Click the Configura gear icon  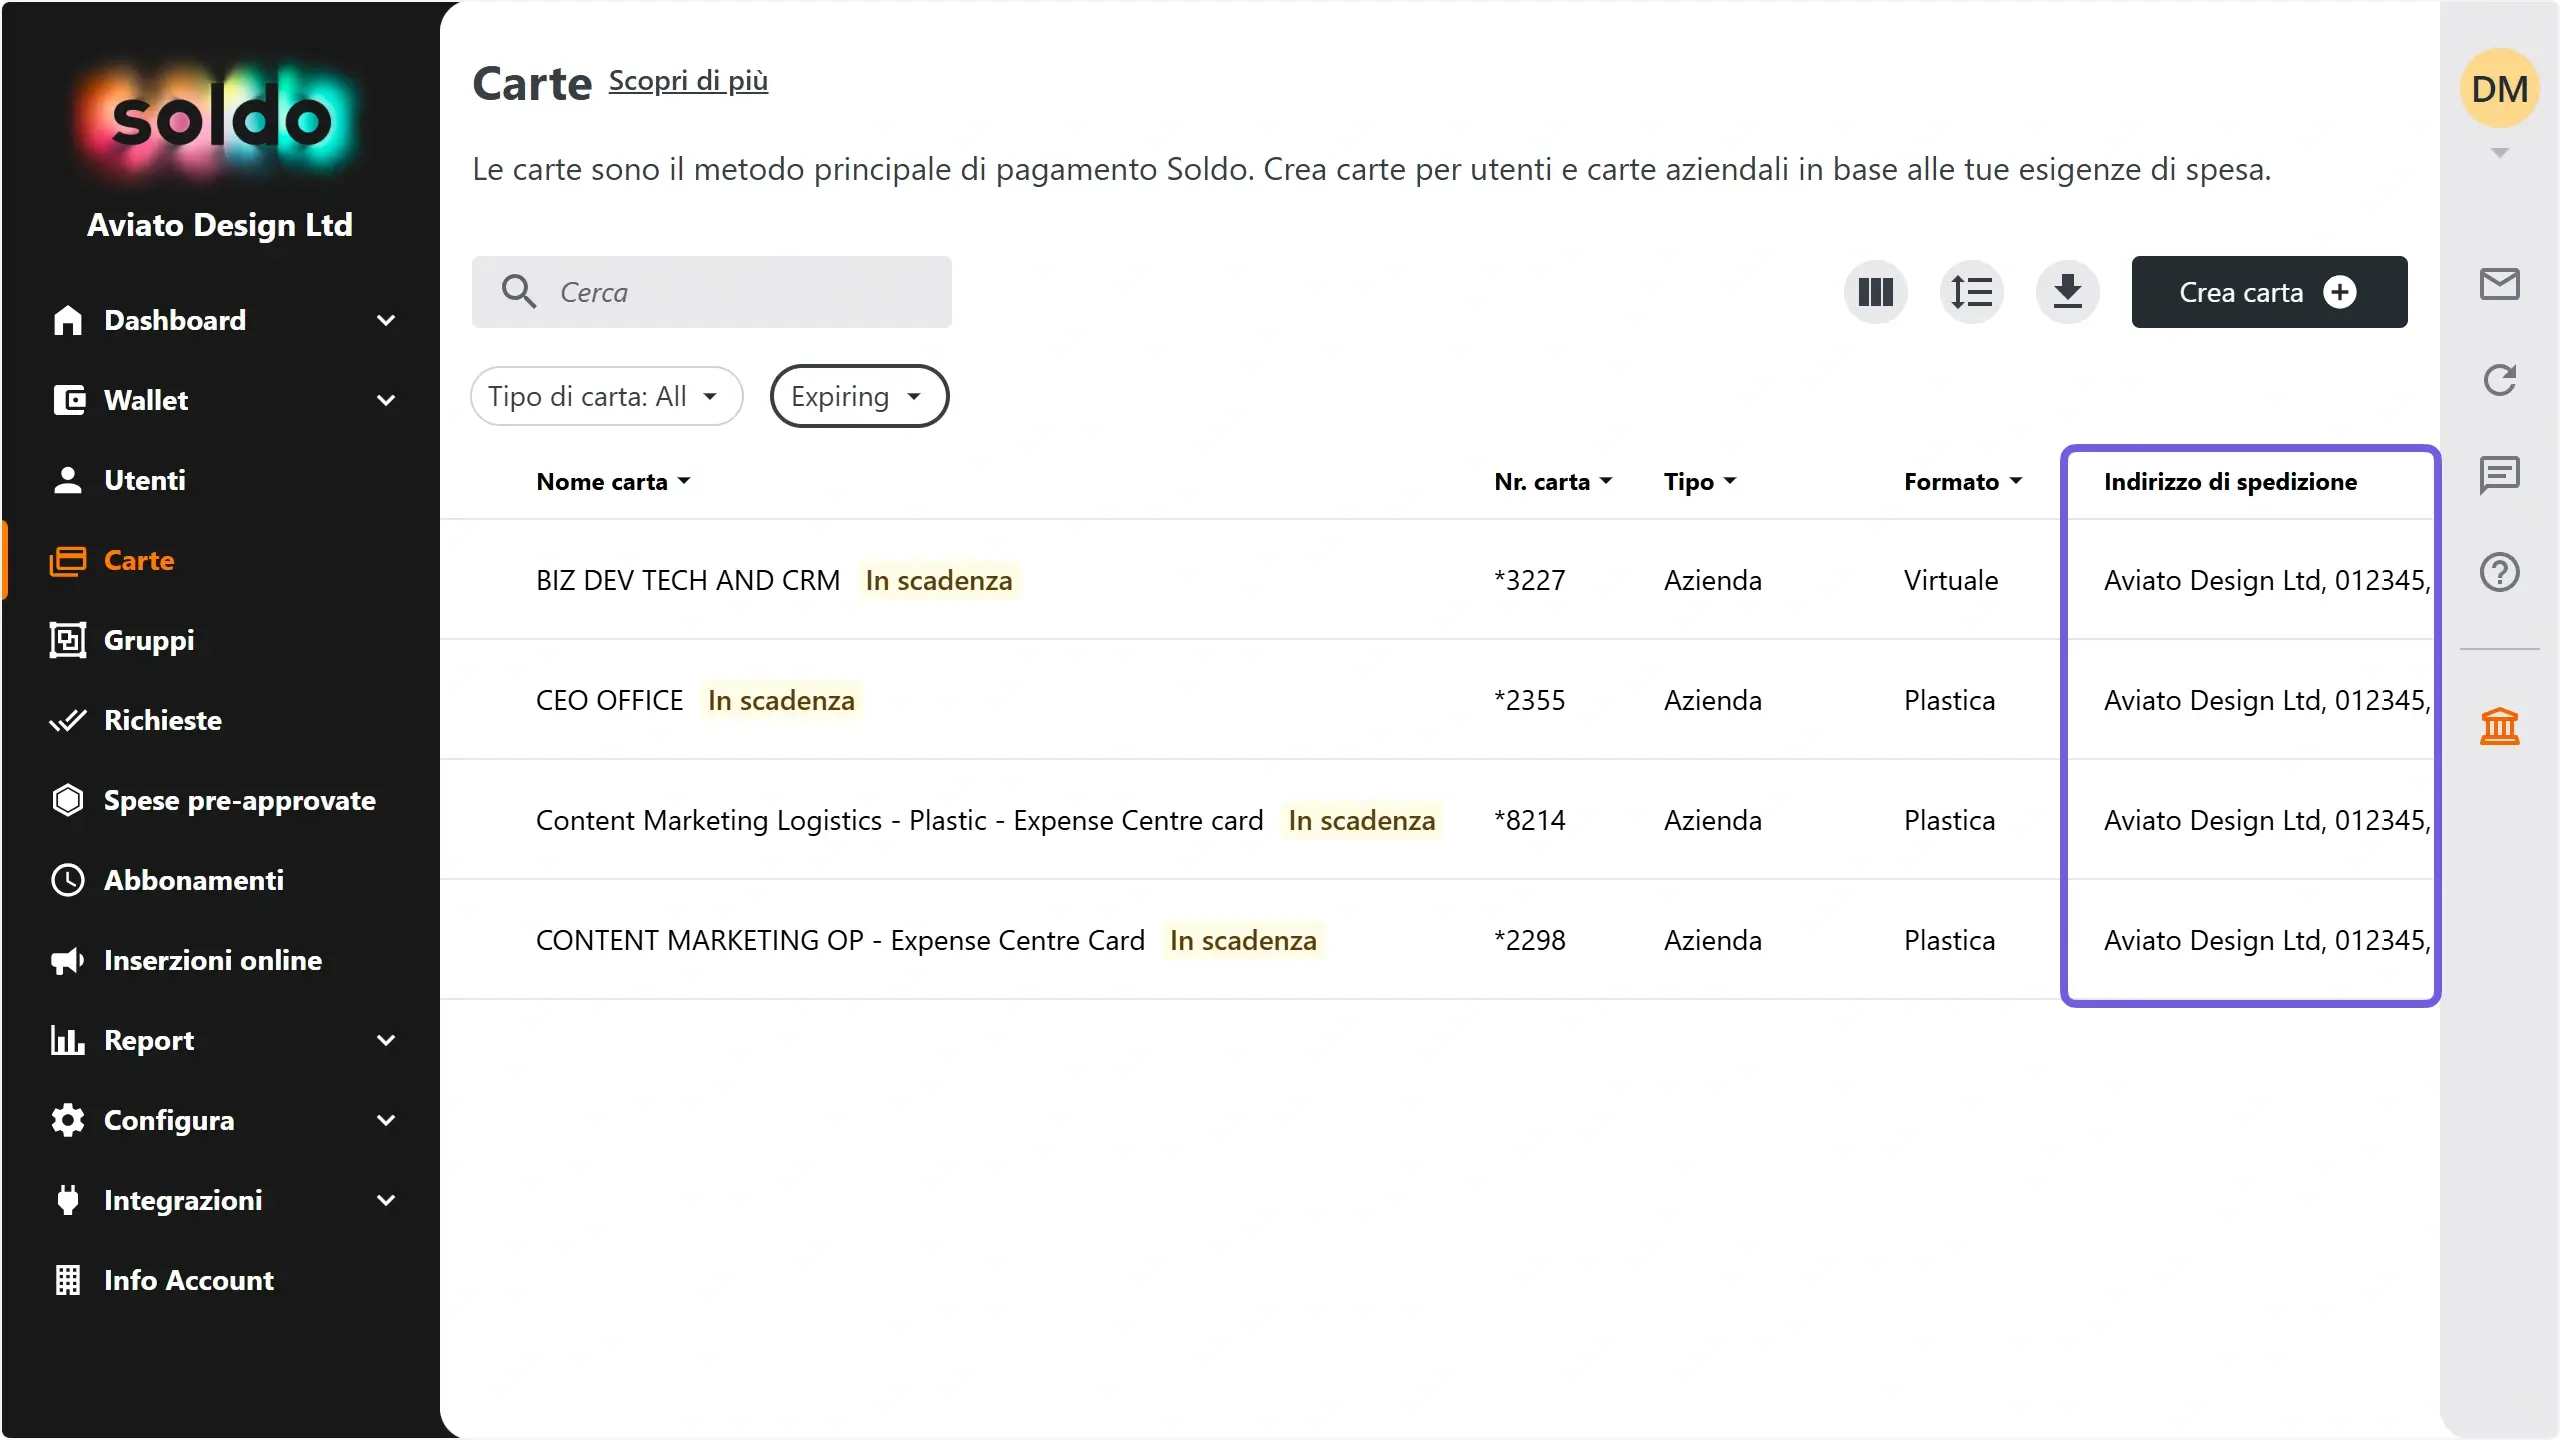click(x=67, y=1120)
